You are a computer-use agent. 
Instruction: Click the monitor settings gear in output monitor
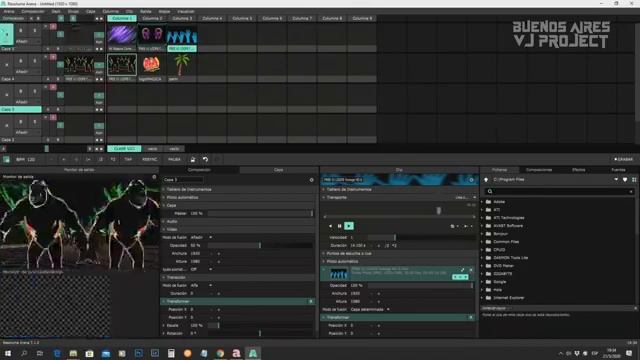154,177
